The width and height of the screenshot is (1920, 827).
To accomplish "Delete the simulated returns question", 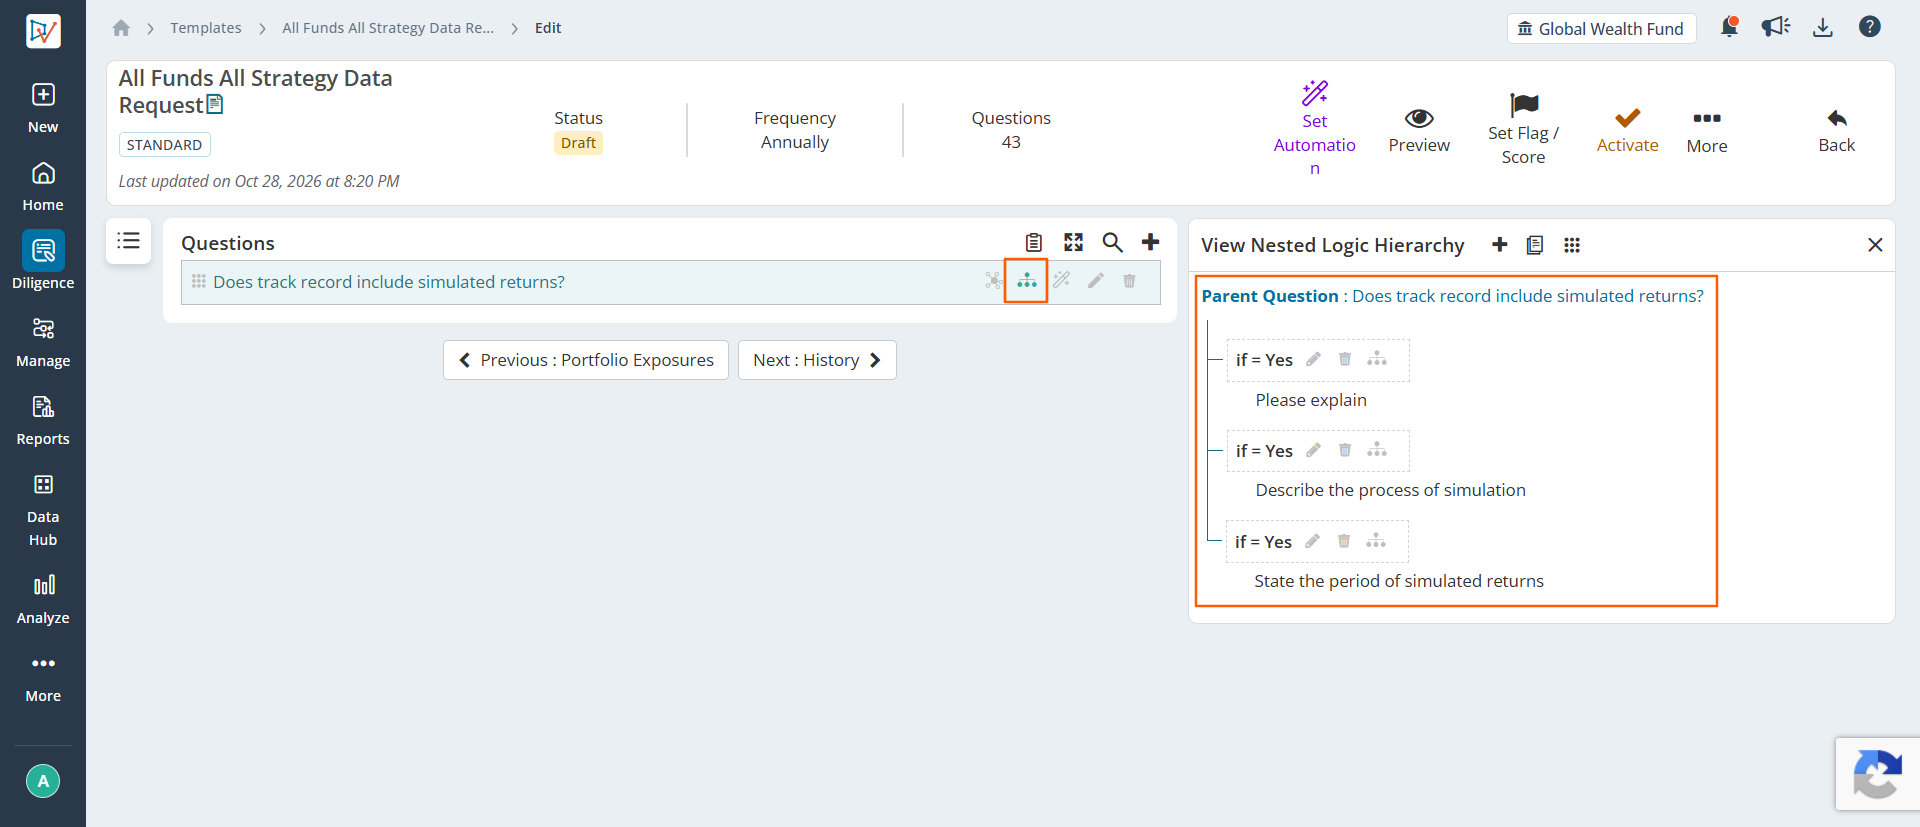I will [x=1129, y=281].
